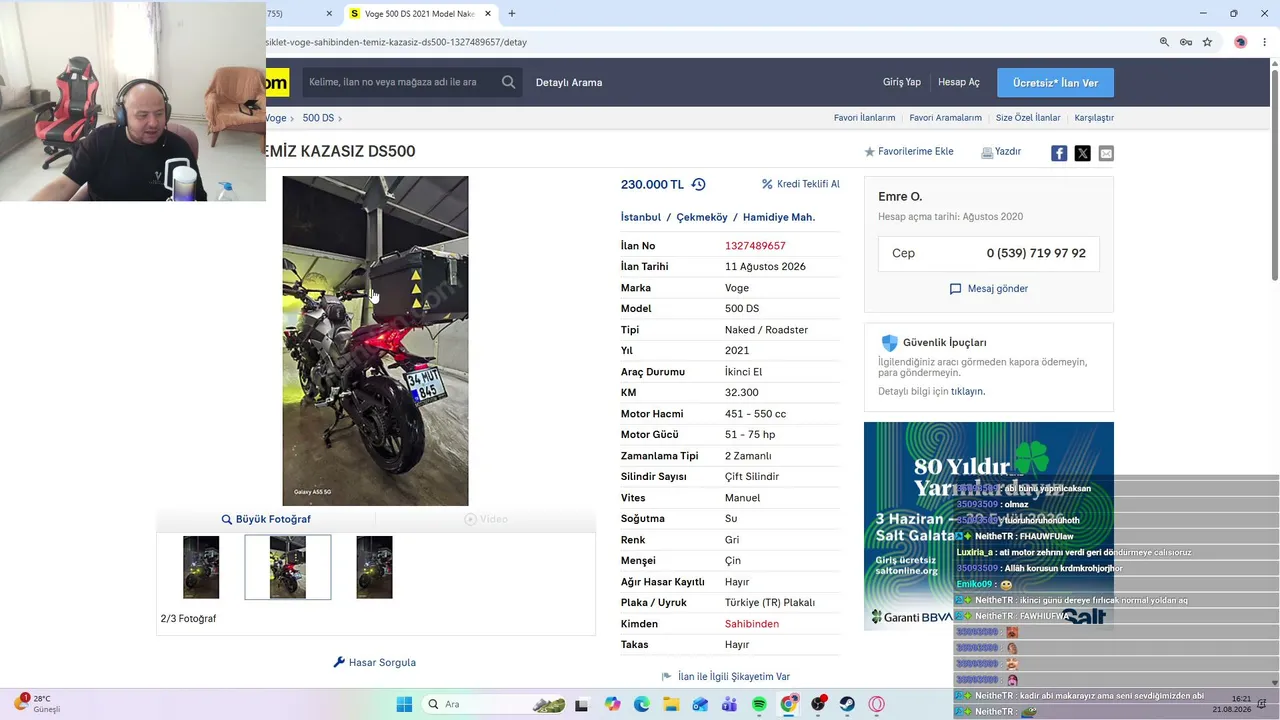Click the Mesaj gönder link
Screen dimensions: 1280x720
[x=998, y=289]
